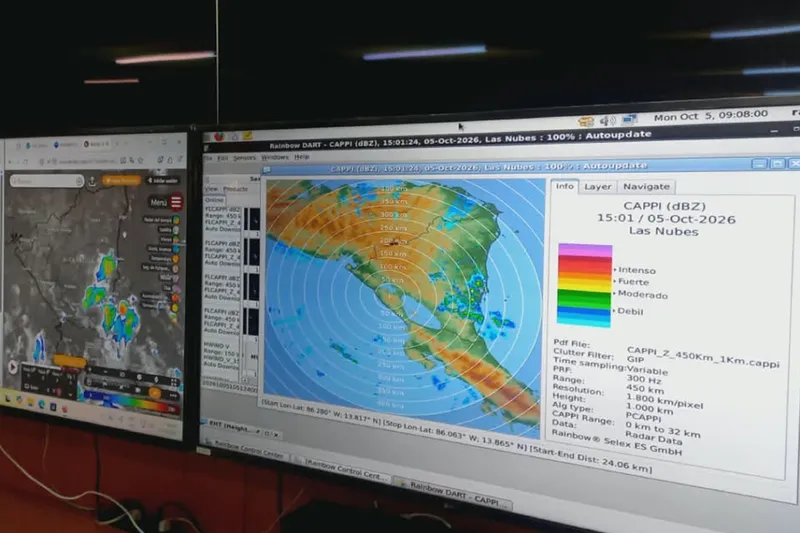Open the red Menu hamburger button in browser map

(x=176, y=202)
